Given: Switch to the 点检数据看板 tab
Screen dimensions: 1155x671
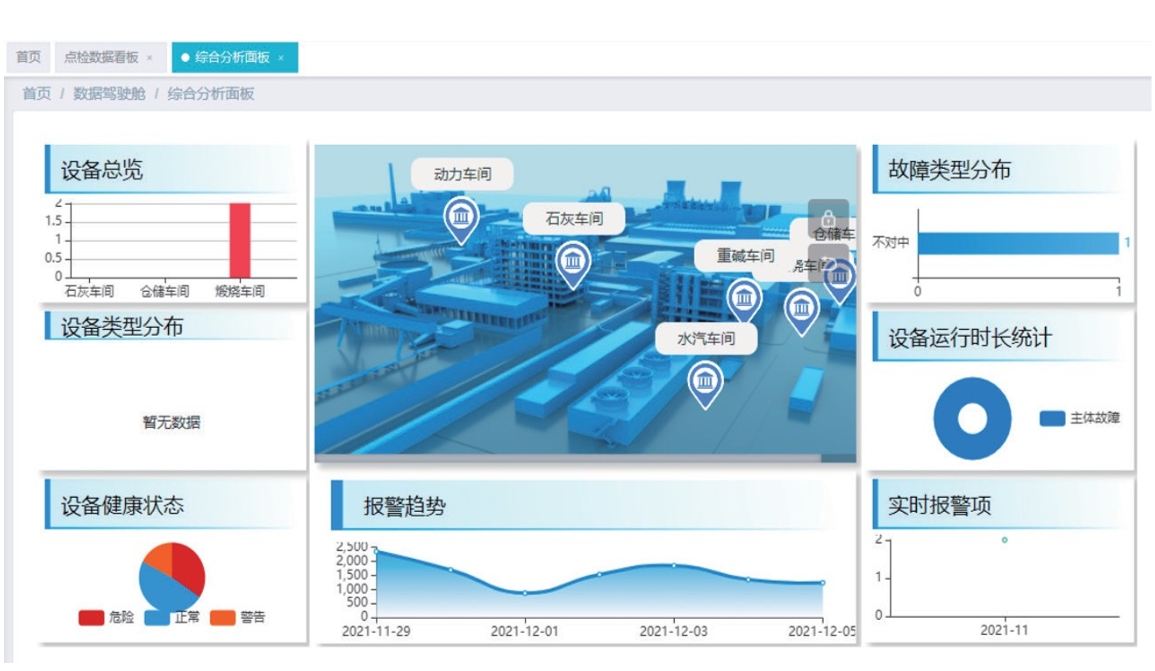Looking at the screenshot, I should 101,58.
